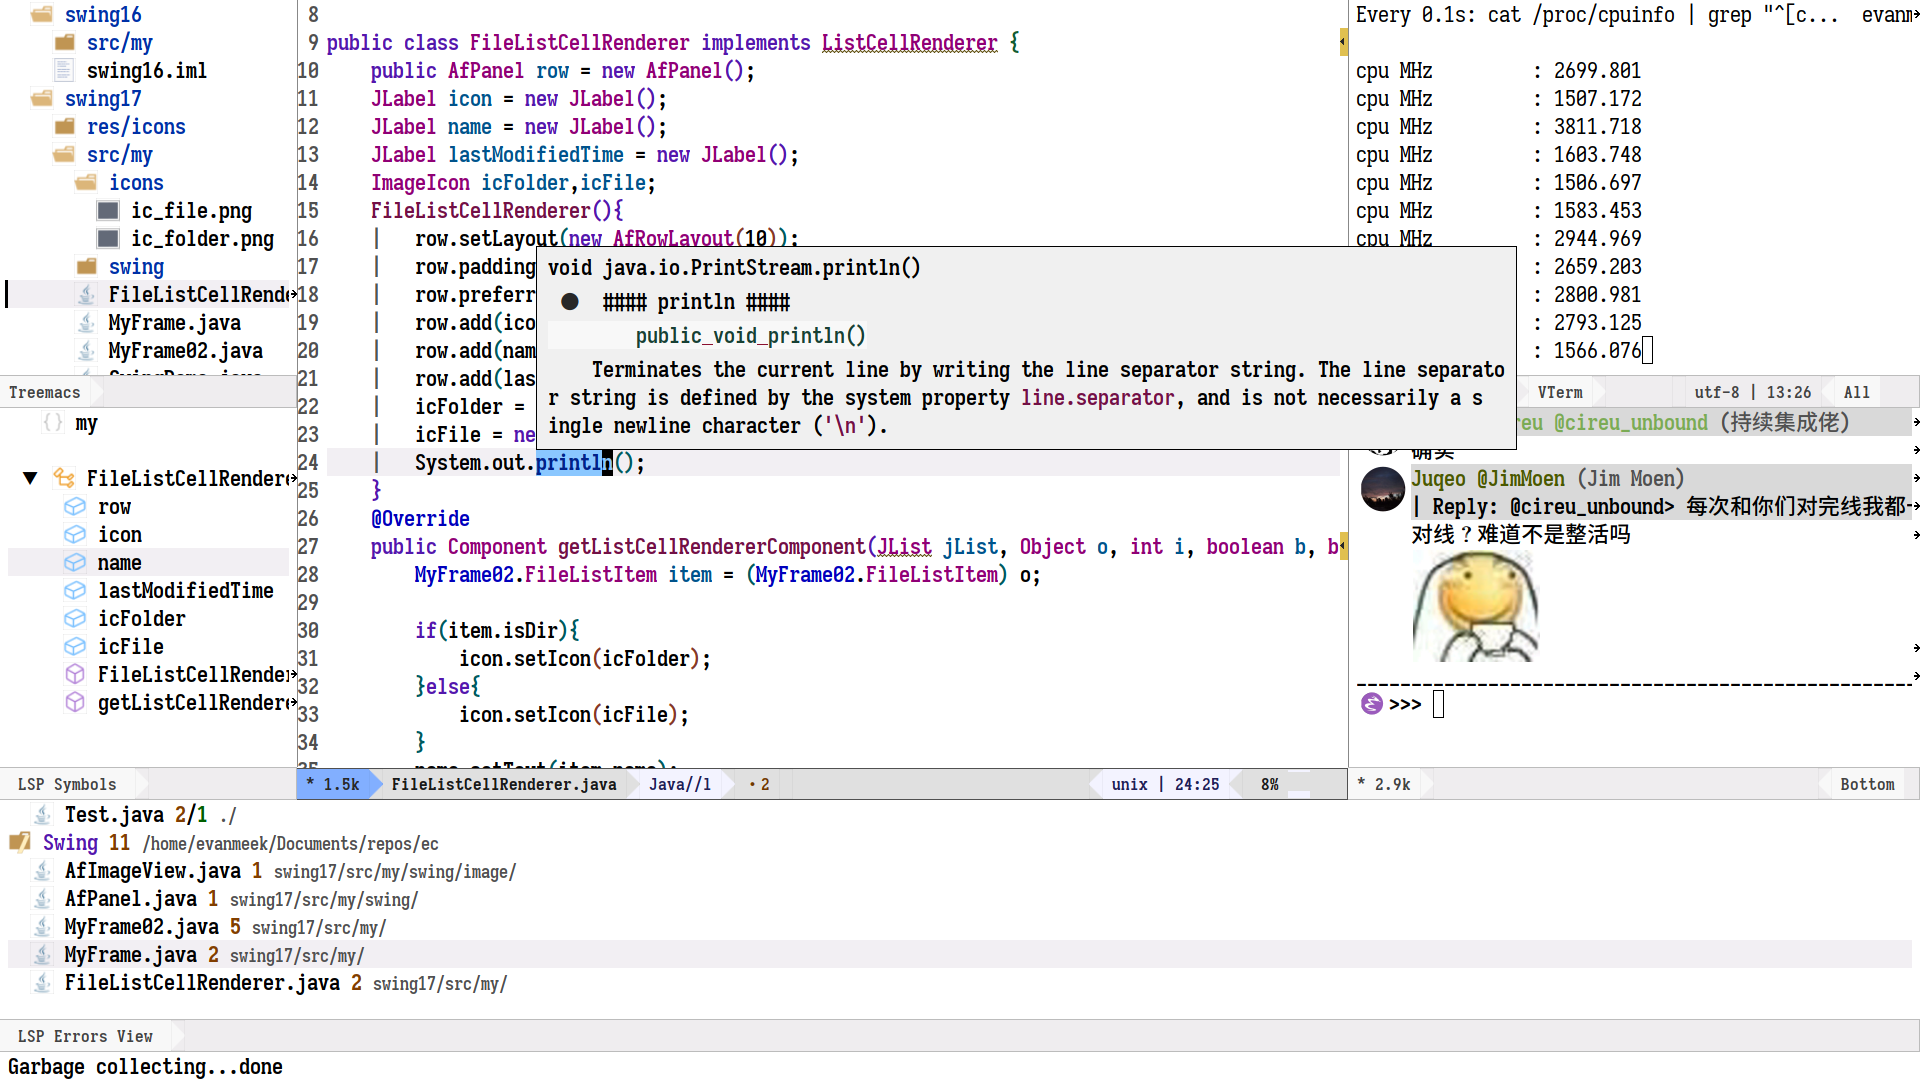Click the Java//1 mode-line segment
The image size is (1920, 1080).
679,784
